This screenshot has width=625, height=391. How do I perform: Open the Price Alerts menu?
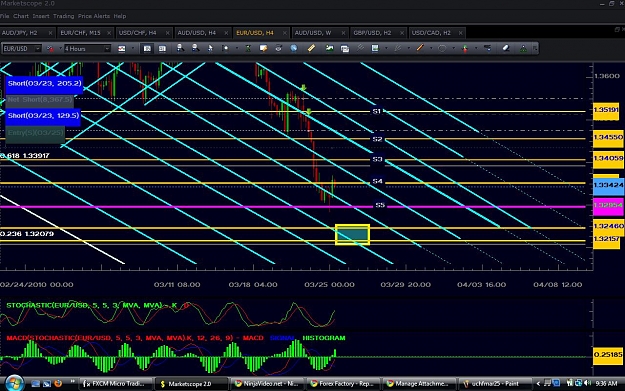pyautogui.click(x=94, y=16)
